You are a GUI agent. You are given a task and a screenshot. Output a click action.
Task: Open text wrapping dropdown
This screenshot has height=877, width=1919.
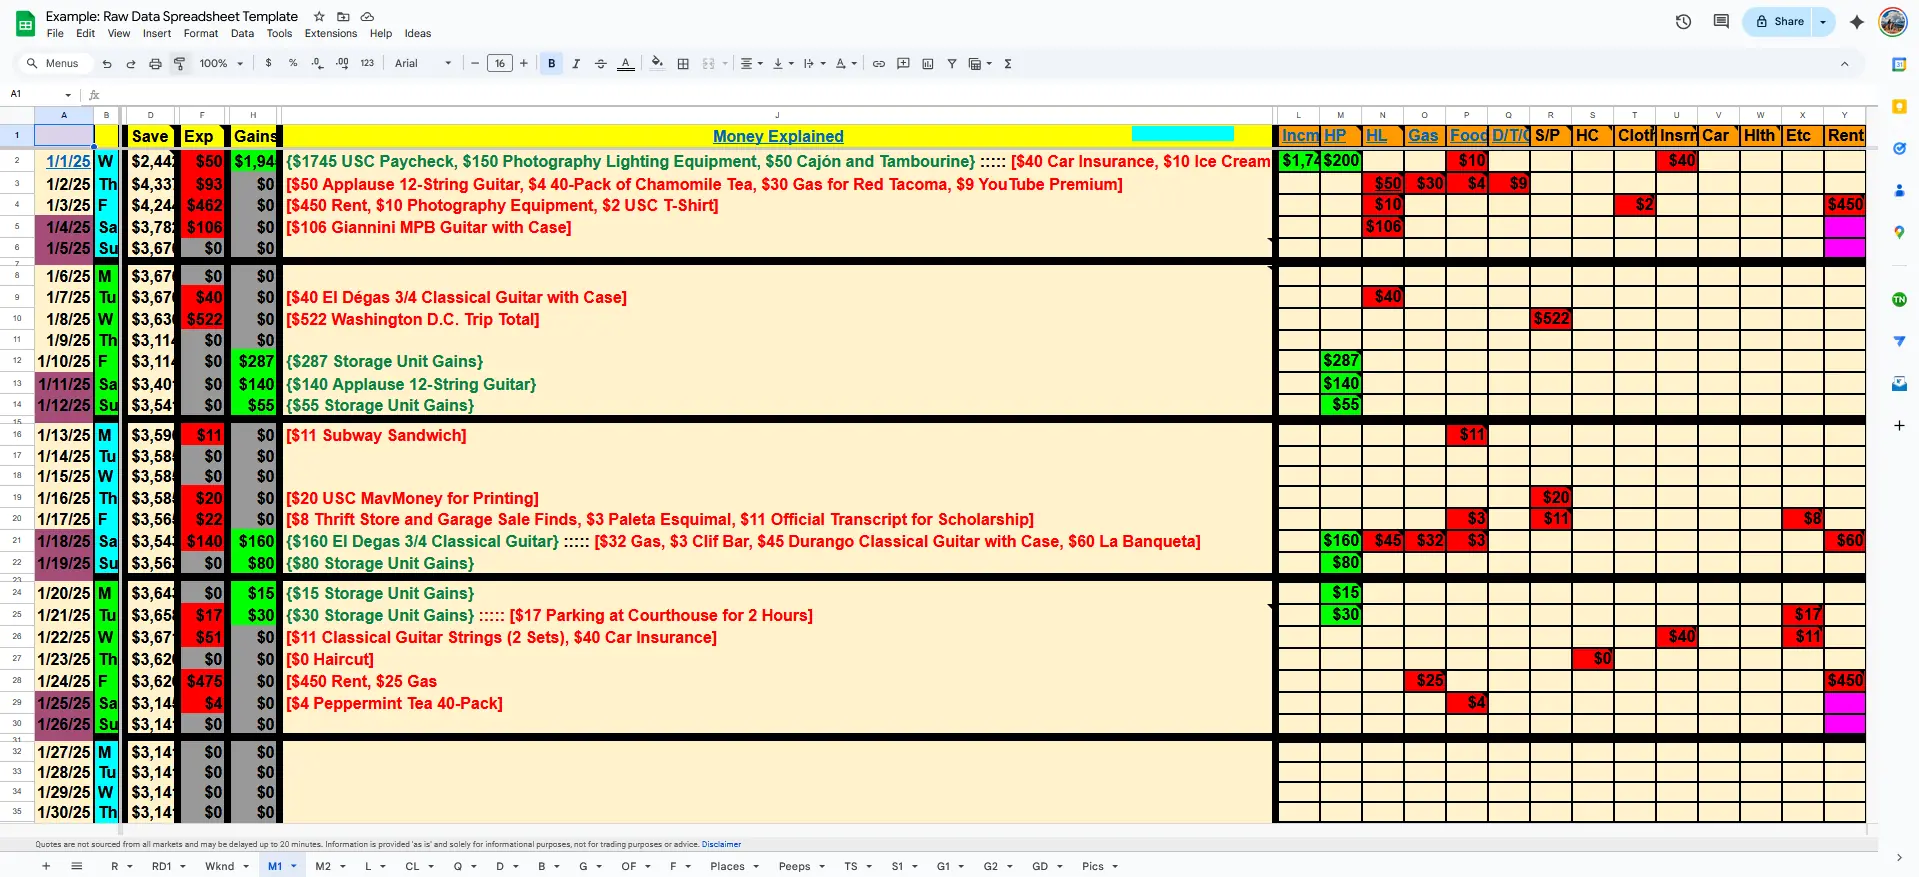pyautogui.click(x=815, y=63)
